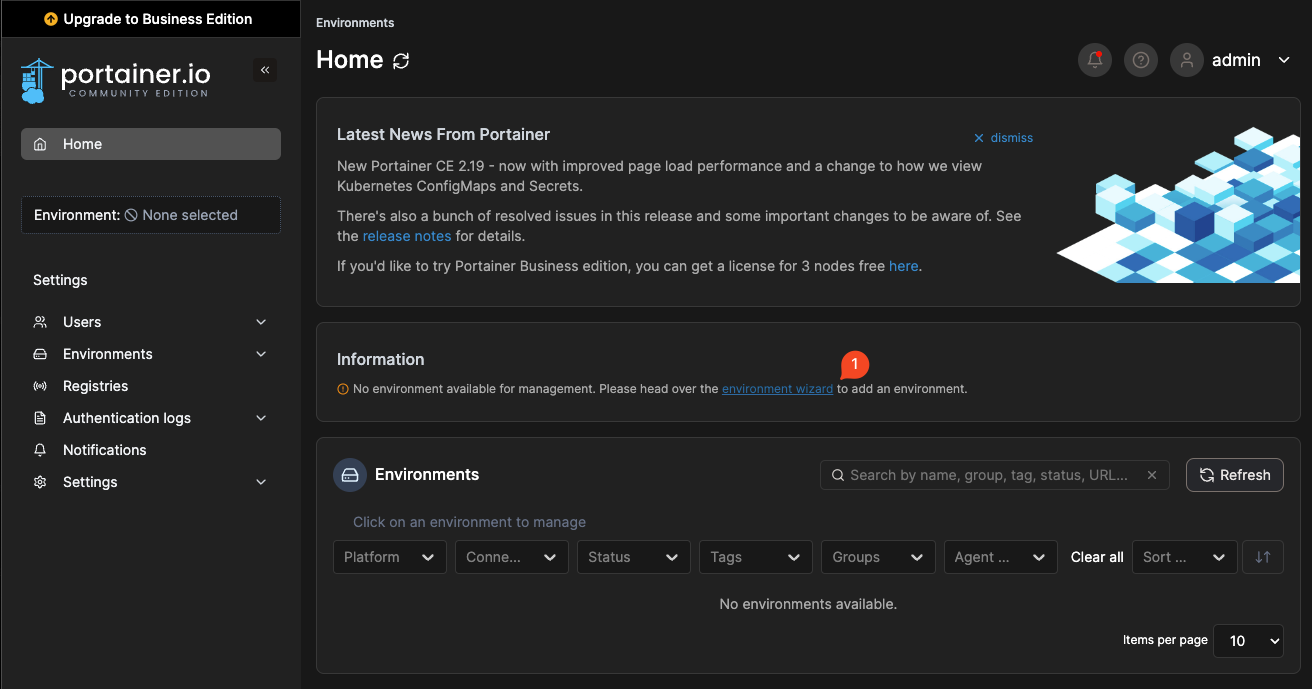Click the Registries radio icon in sidebar
The image size is (1312, 689).
click(40, 386)
